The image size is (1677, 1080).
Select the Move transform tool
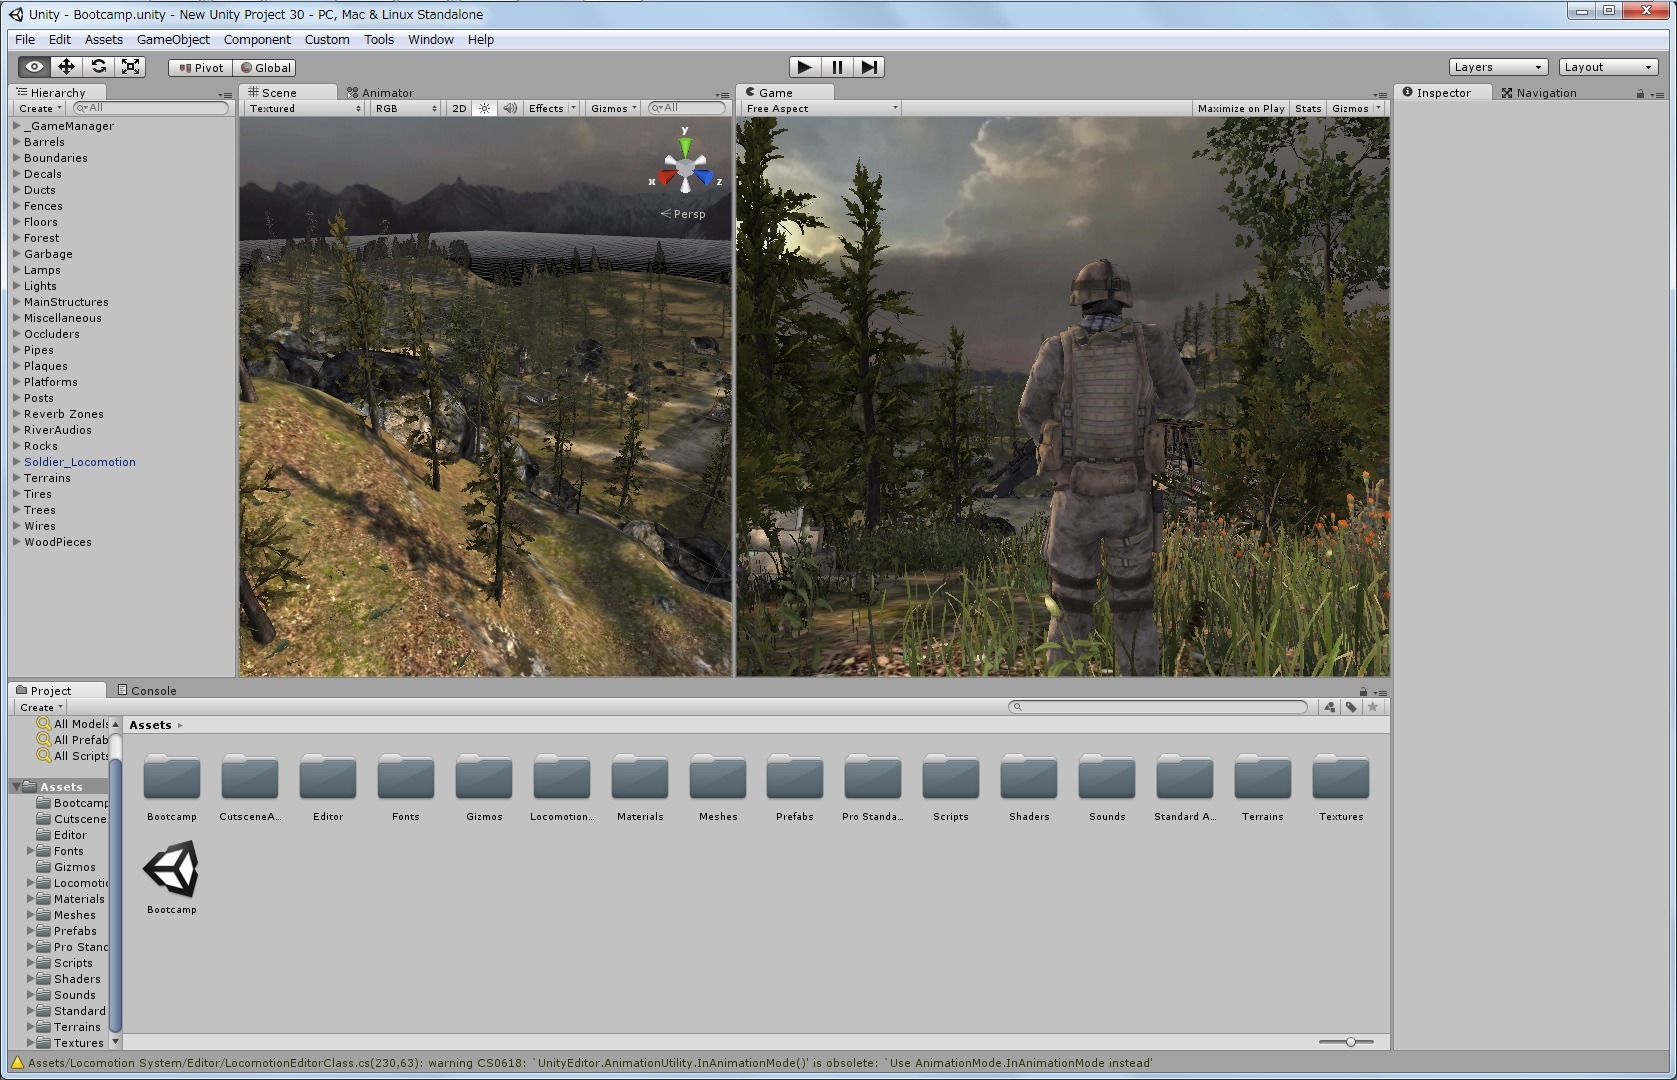click(66, 67)
